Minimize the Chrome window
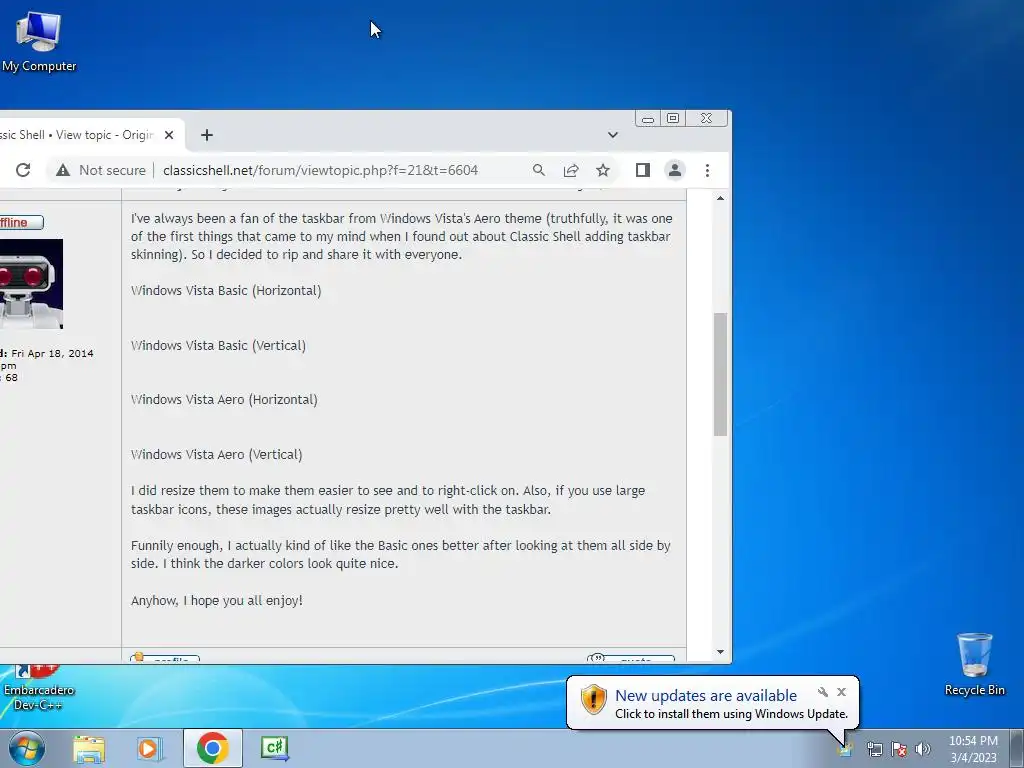Screen dimensions: 1024x768 click(648, 118)
